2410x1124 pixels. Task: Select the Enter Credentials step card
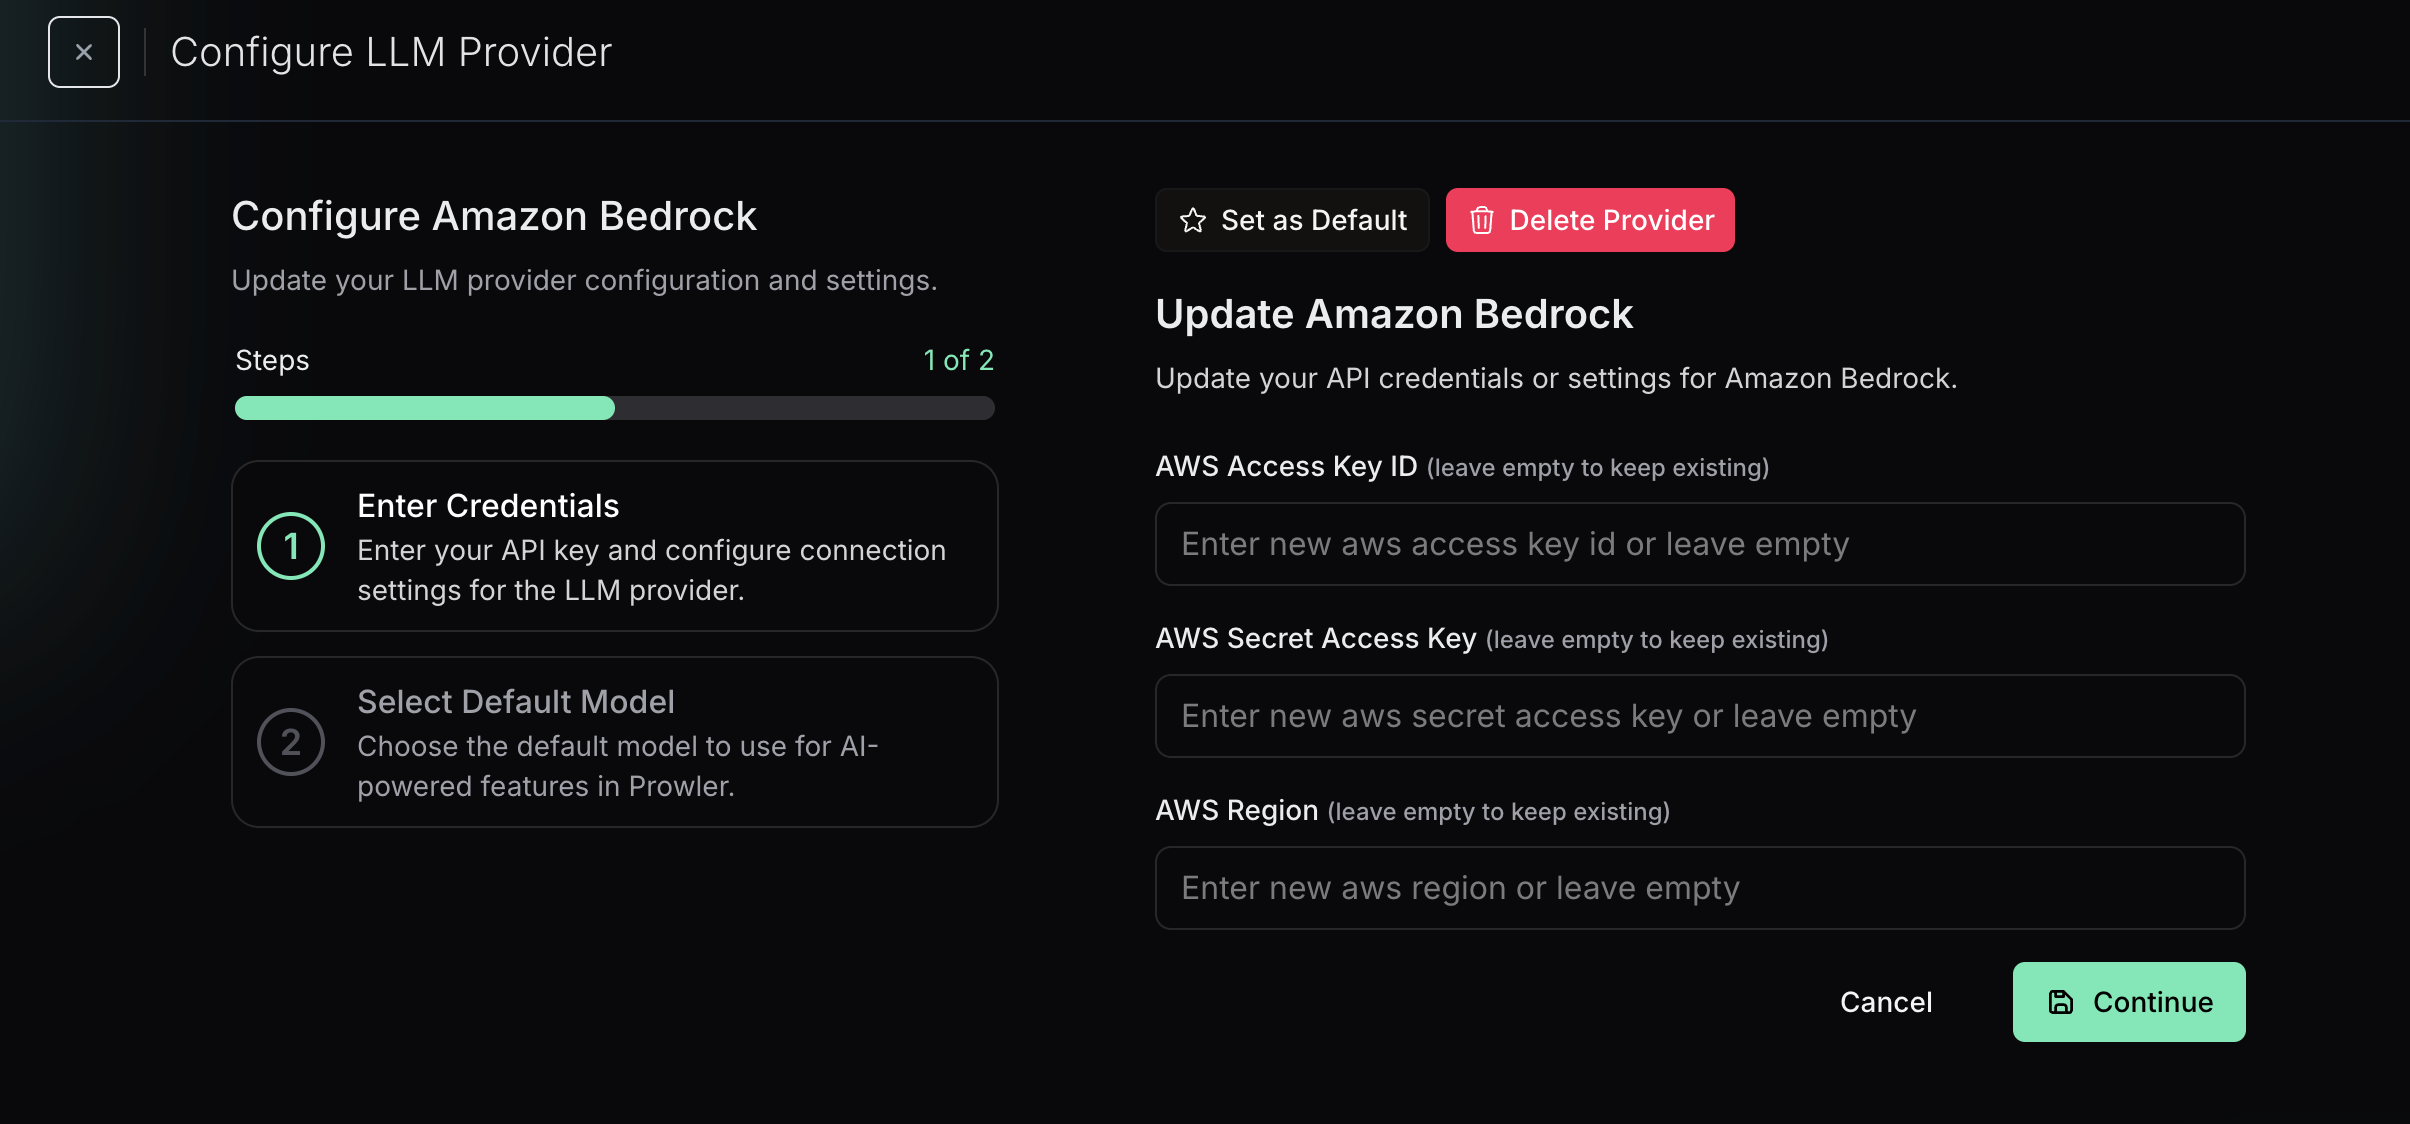click(614, 546)
